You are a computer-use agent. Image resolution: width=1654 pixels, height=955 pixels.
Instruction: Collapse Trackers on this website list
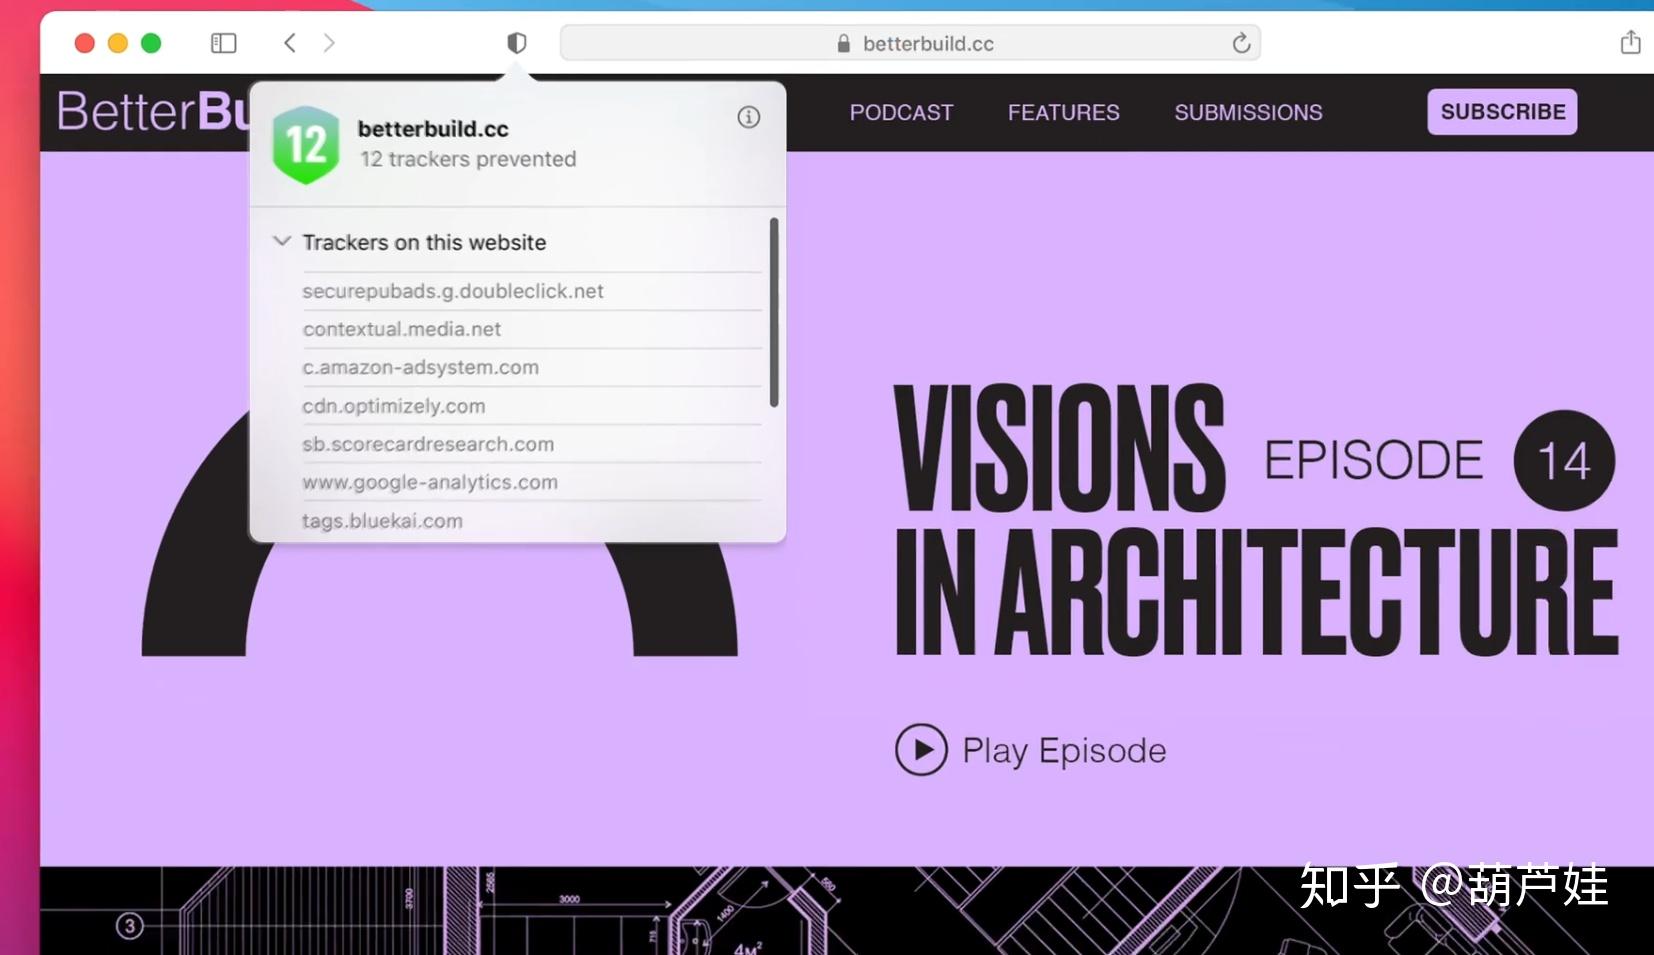[282, 241]
